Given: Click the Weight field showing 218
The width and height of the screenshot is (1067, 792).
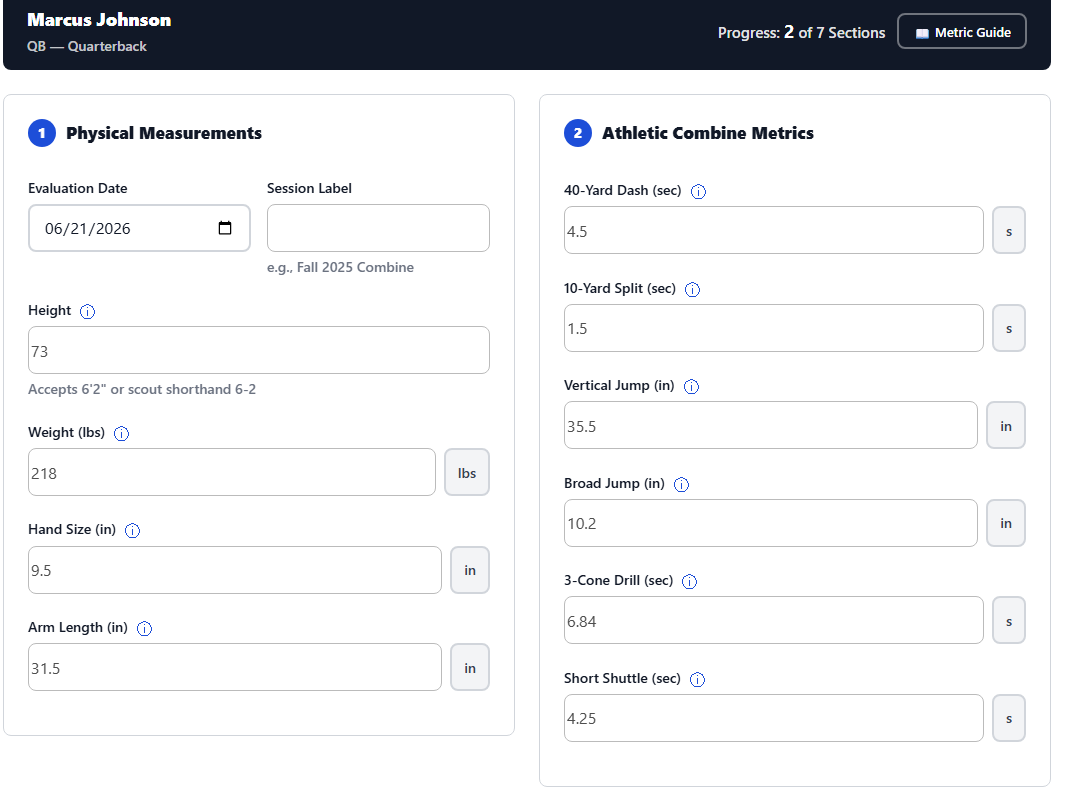Looking at the screenshot, I should (231, 472).
